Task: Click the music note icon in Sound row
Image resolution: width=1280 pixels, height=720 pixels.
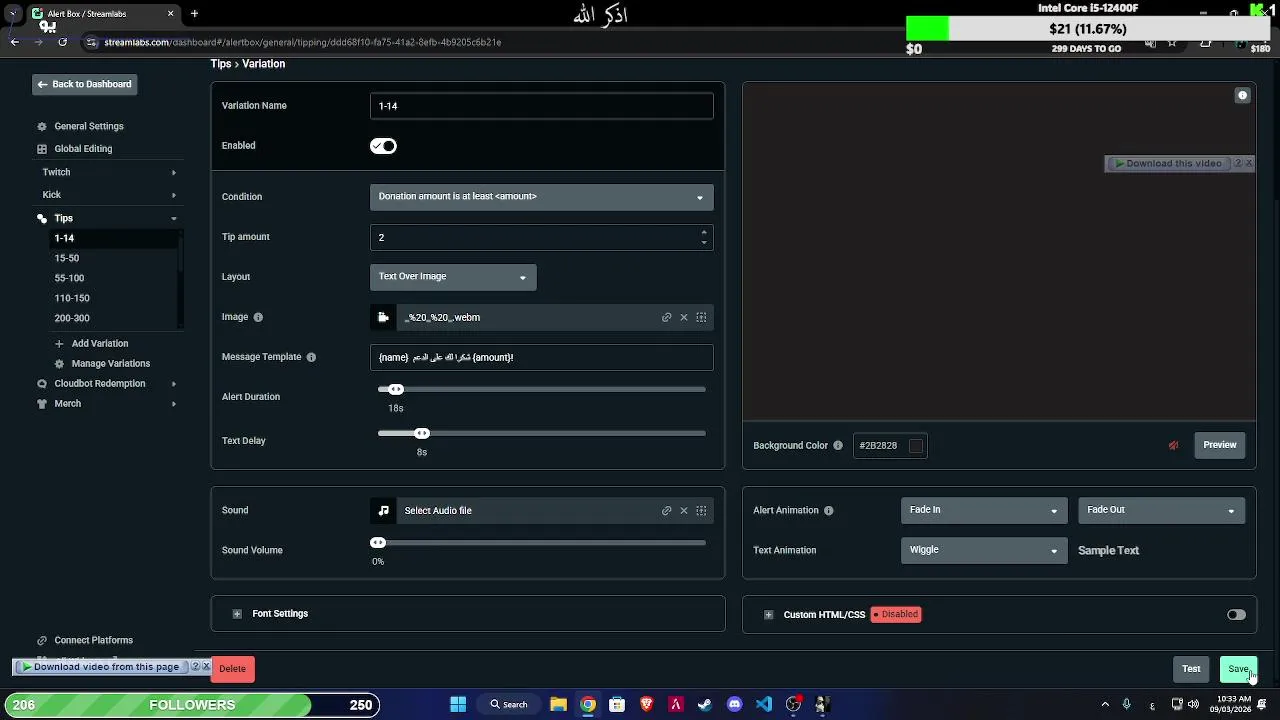Action: tap(383, 510)
